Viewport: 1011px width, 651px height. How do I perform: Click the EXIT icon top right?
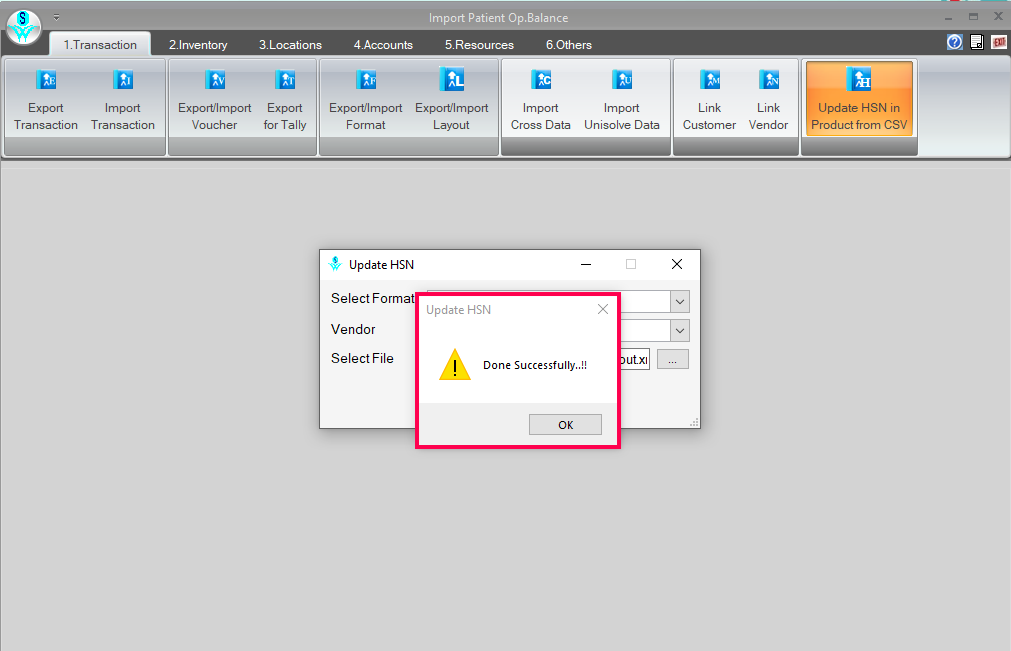[x=997, y=42]
